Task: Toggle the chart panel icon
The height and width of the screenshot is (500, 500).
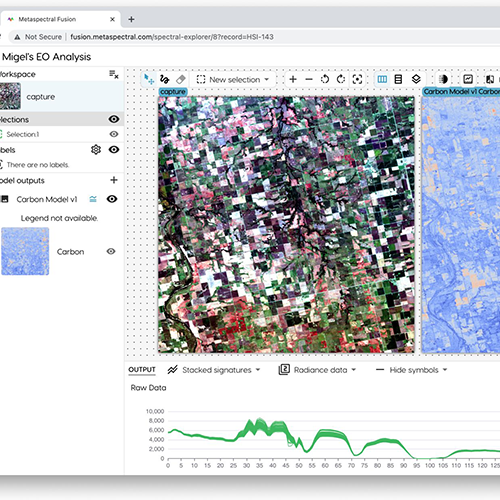Action: point(468,79)
